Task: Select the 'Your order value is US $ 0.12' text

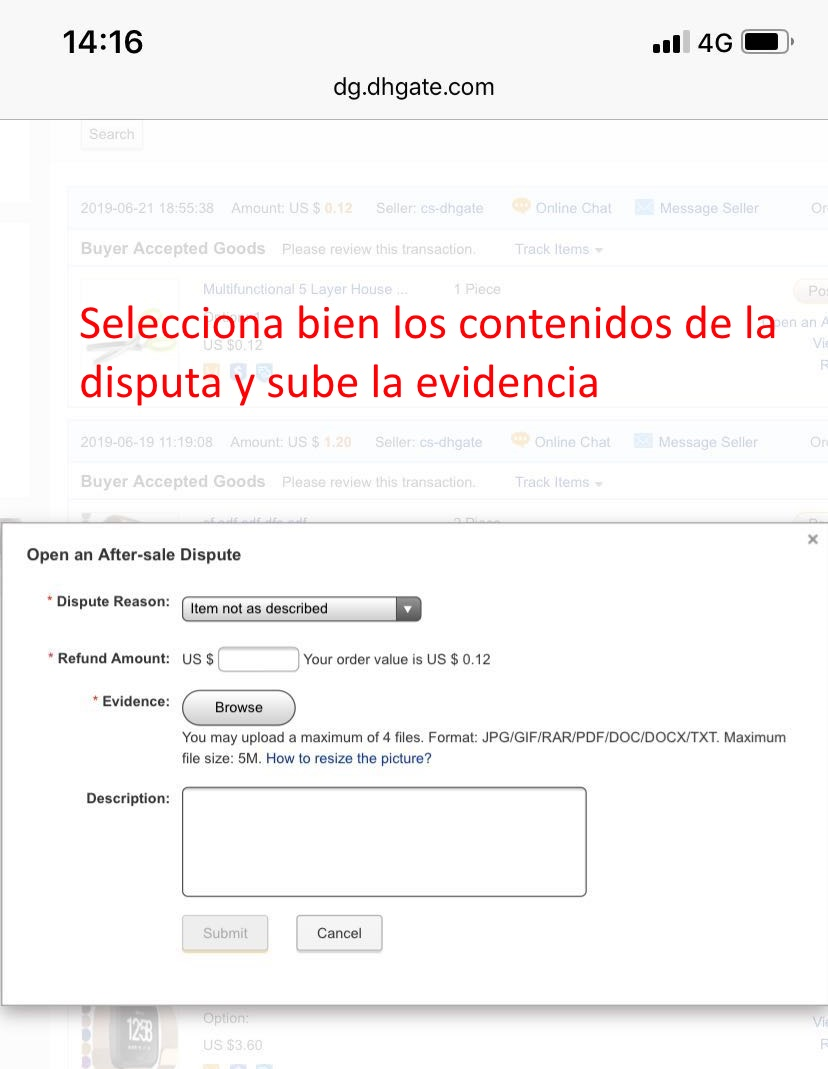Action: (x=397, y=659)
